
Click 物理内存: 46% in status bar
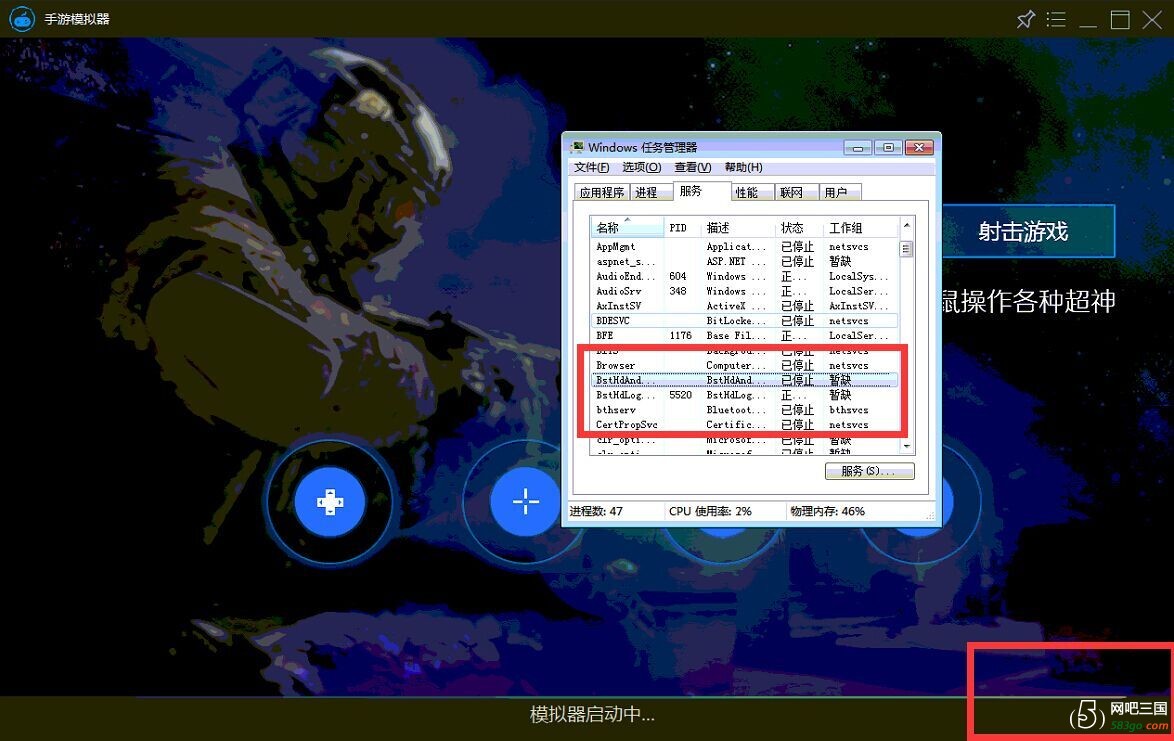pos(827,511)
